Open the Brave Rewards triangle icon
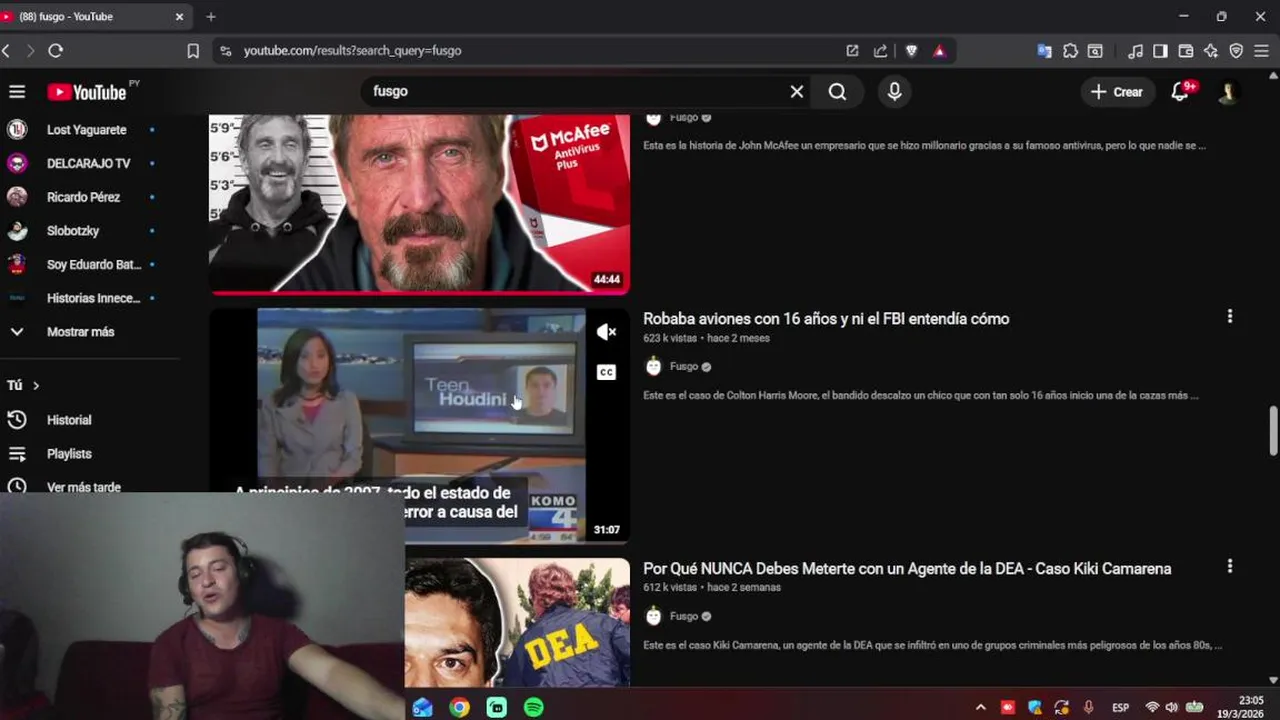Viewport: 1280px width, 720px height. (939, 50)
